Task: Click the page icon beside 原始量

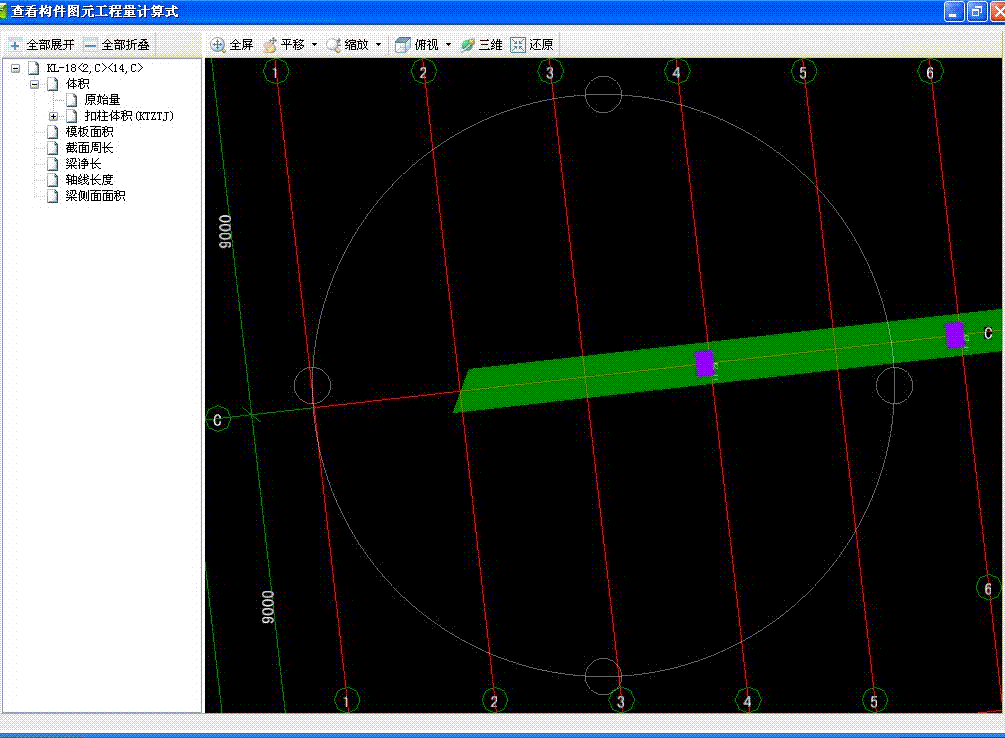Action: pyautogui.click(x=72, y=100)
